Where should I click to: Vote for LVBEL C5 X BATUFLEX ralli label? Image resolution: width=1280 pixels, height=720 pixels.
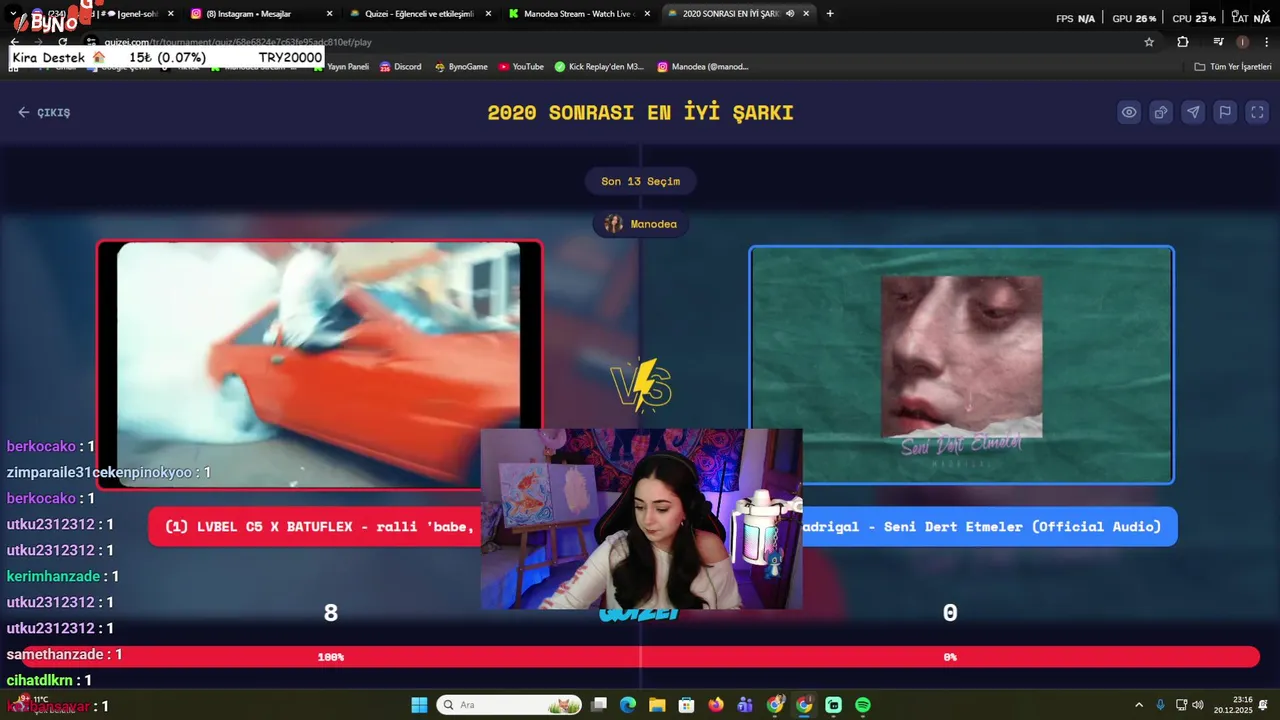point(315,527)
